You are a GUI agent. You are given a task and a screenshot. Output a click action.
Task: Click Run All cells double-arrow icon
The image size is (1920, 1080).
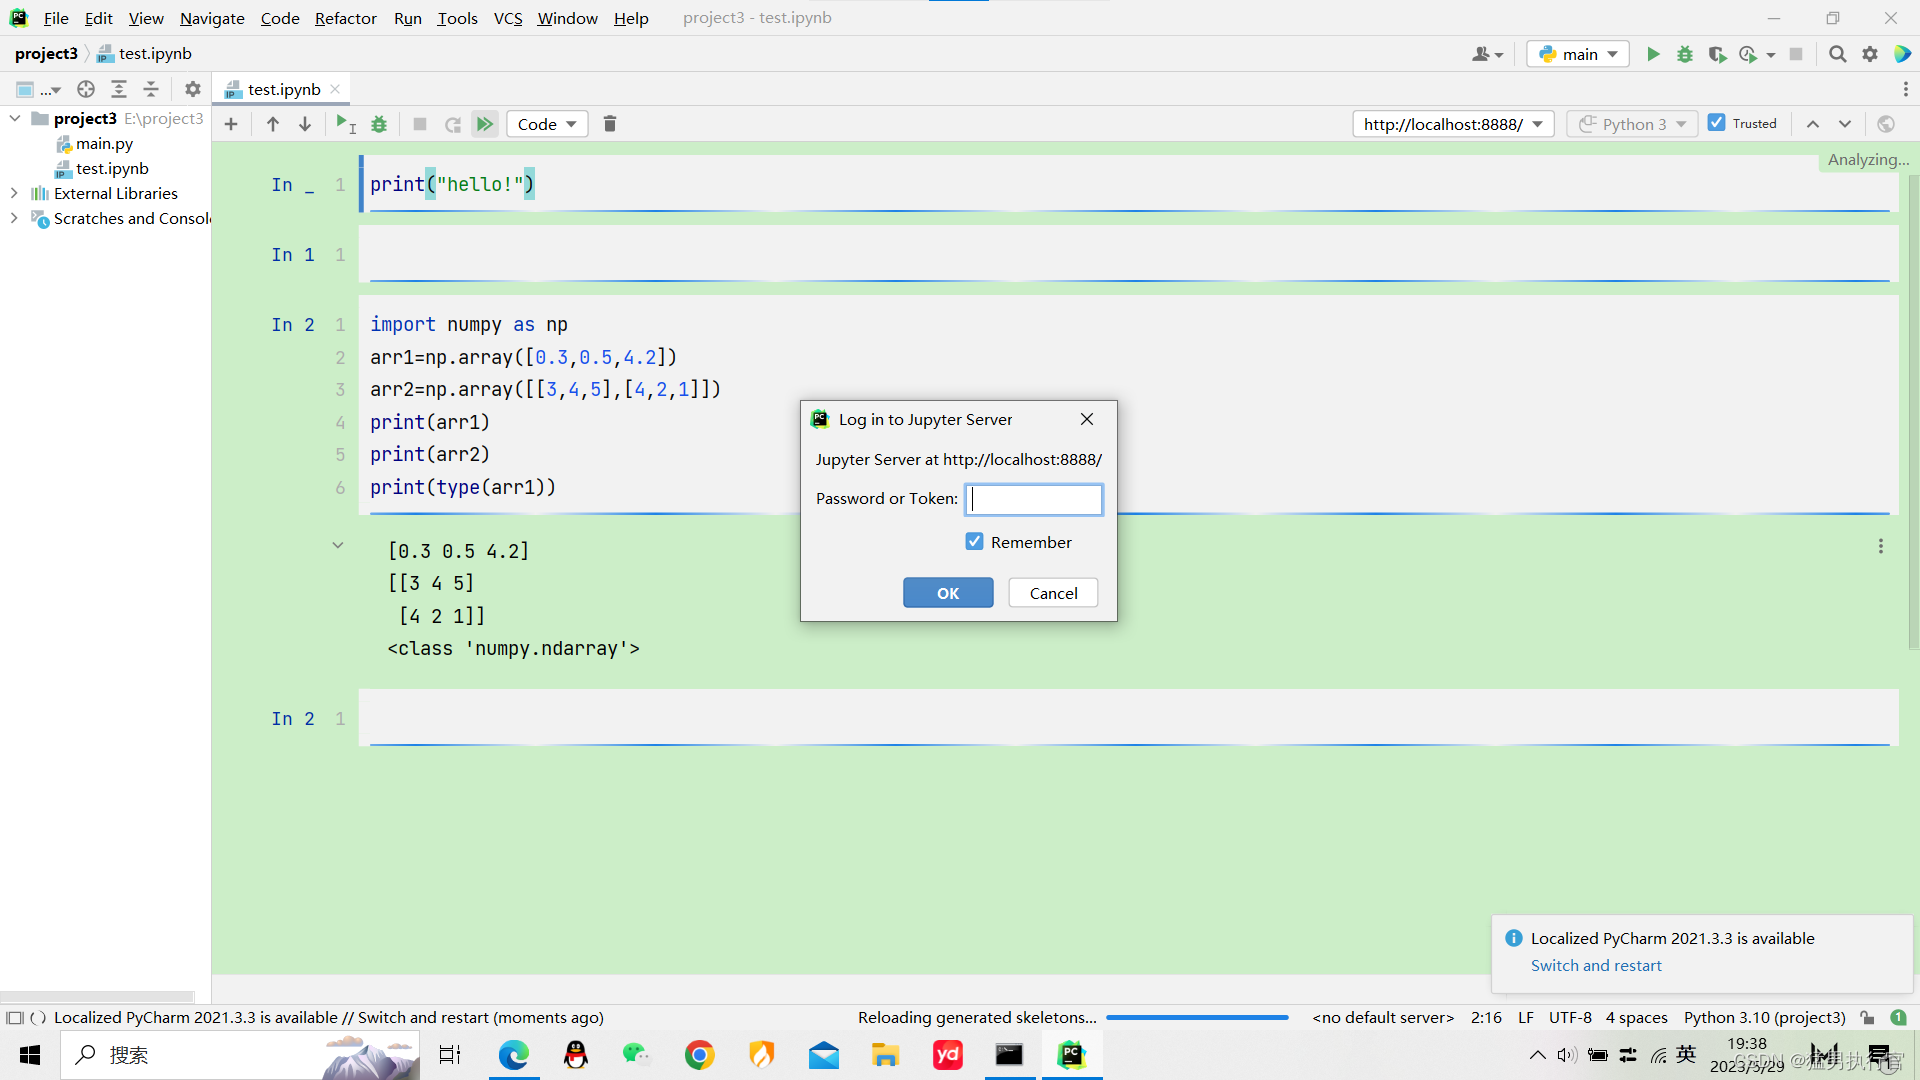485,124
